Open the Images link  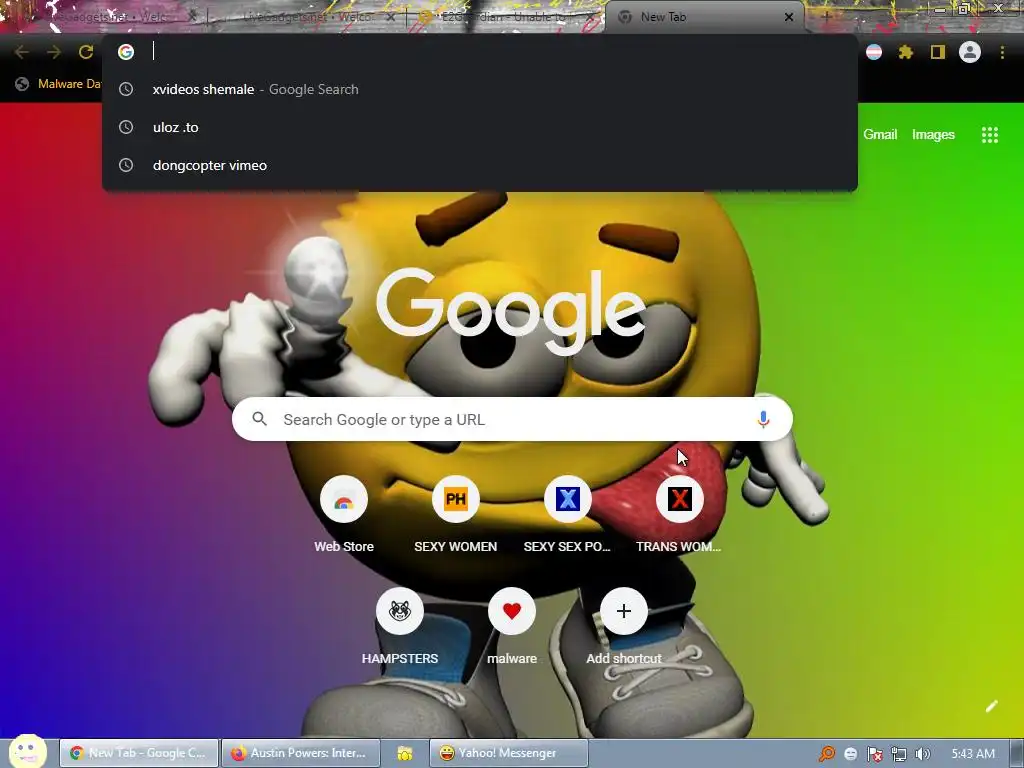coord(933,135)
